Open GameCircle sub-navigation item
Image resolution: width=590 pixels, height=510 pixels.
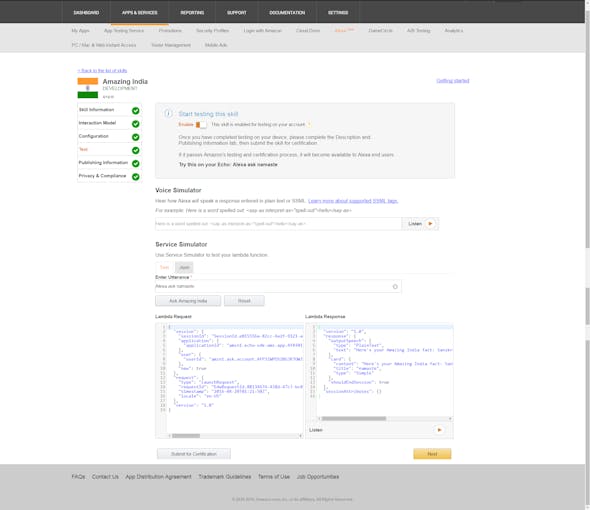click(380, 30)
